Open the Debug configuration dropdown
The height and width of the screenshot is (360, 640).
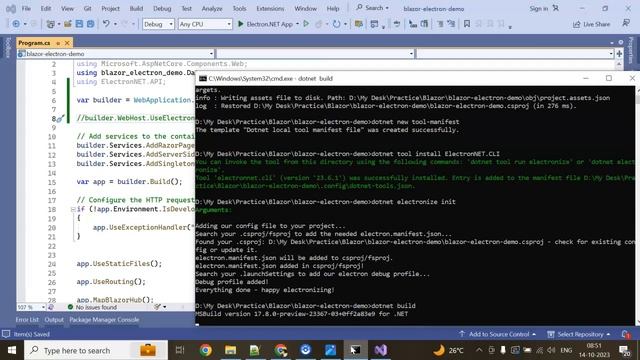(x=158, y=24)
